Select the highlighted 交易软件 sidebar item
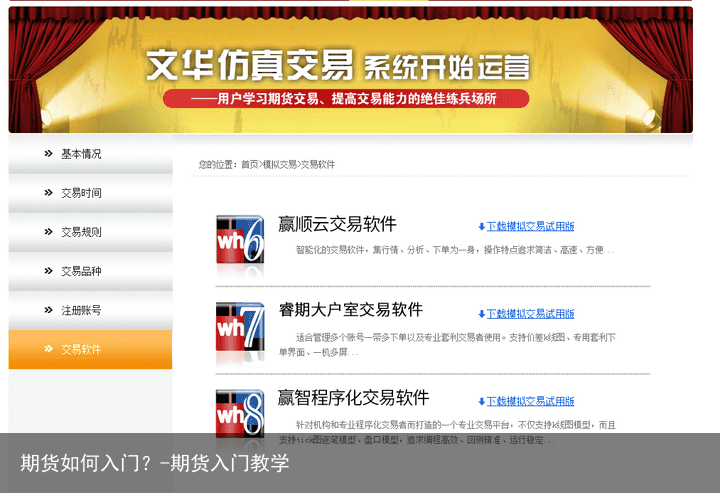This screenshot has height=493, width=720. (81, 349)
